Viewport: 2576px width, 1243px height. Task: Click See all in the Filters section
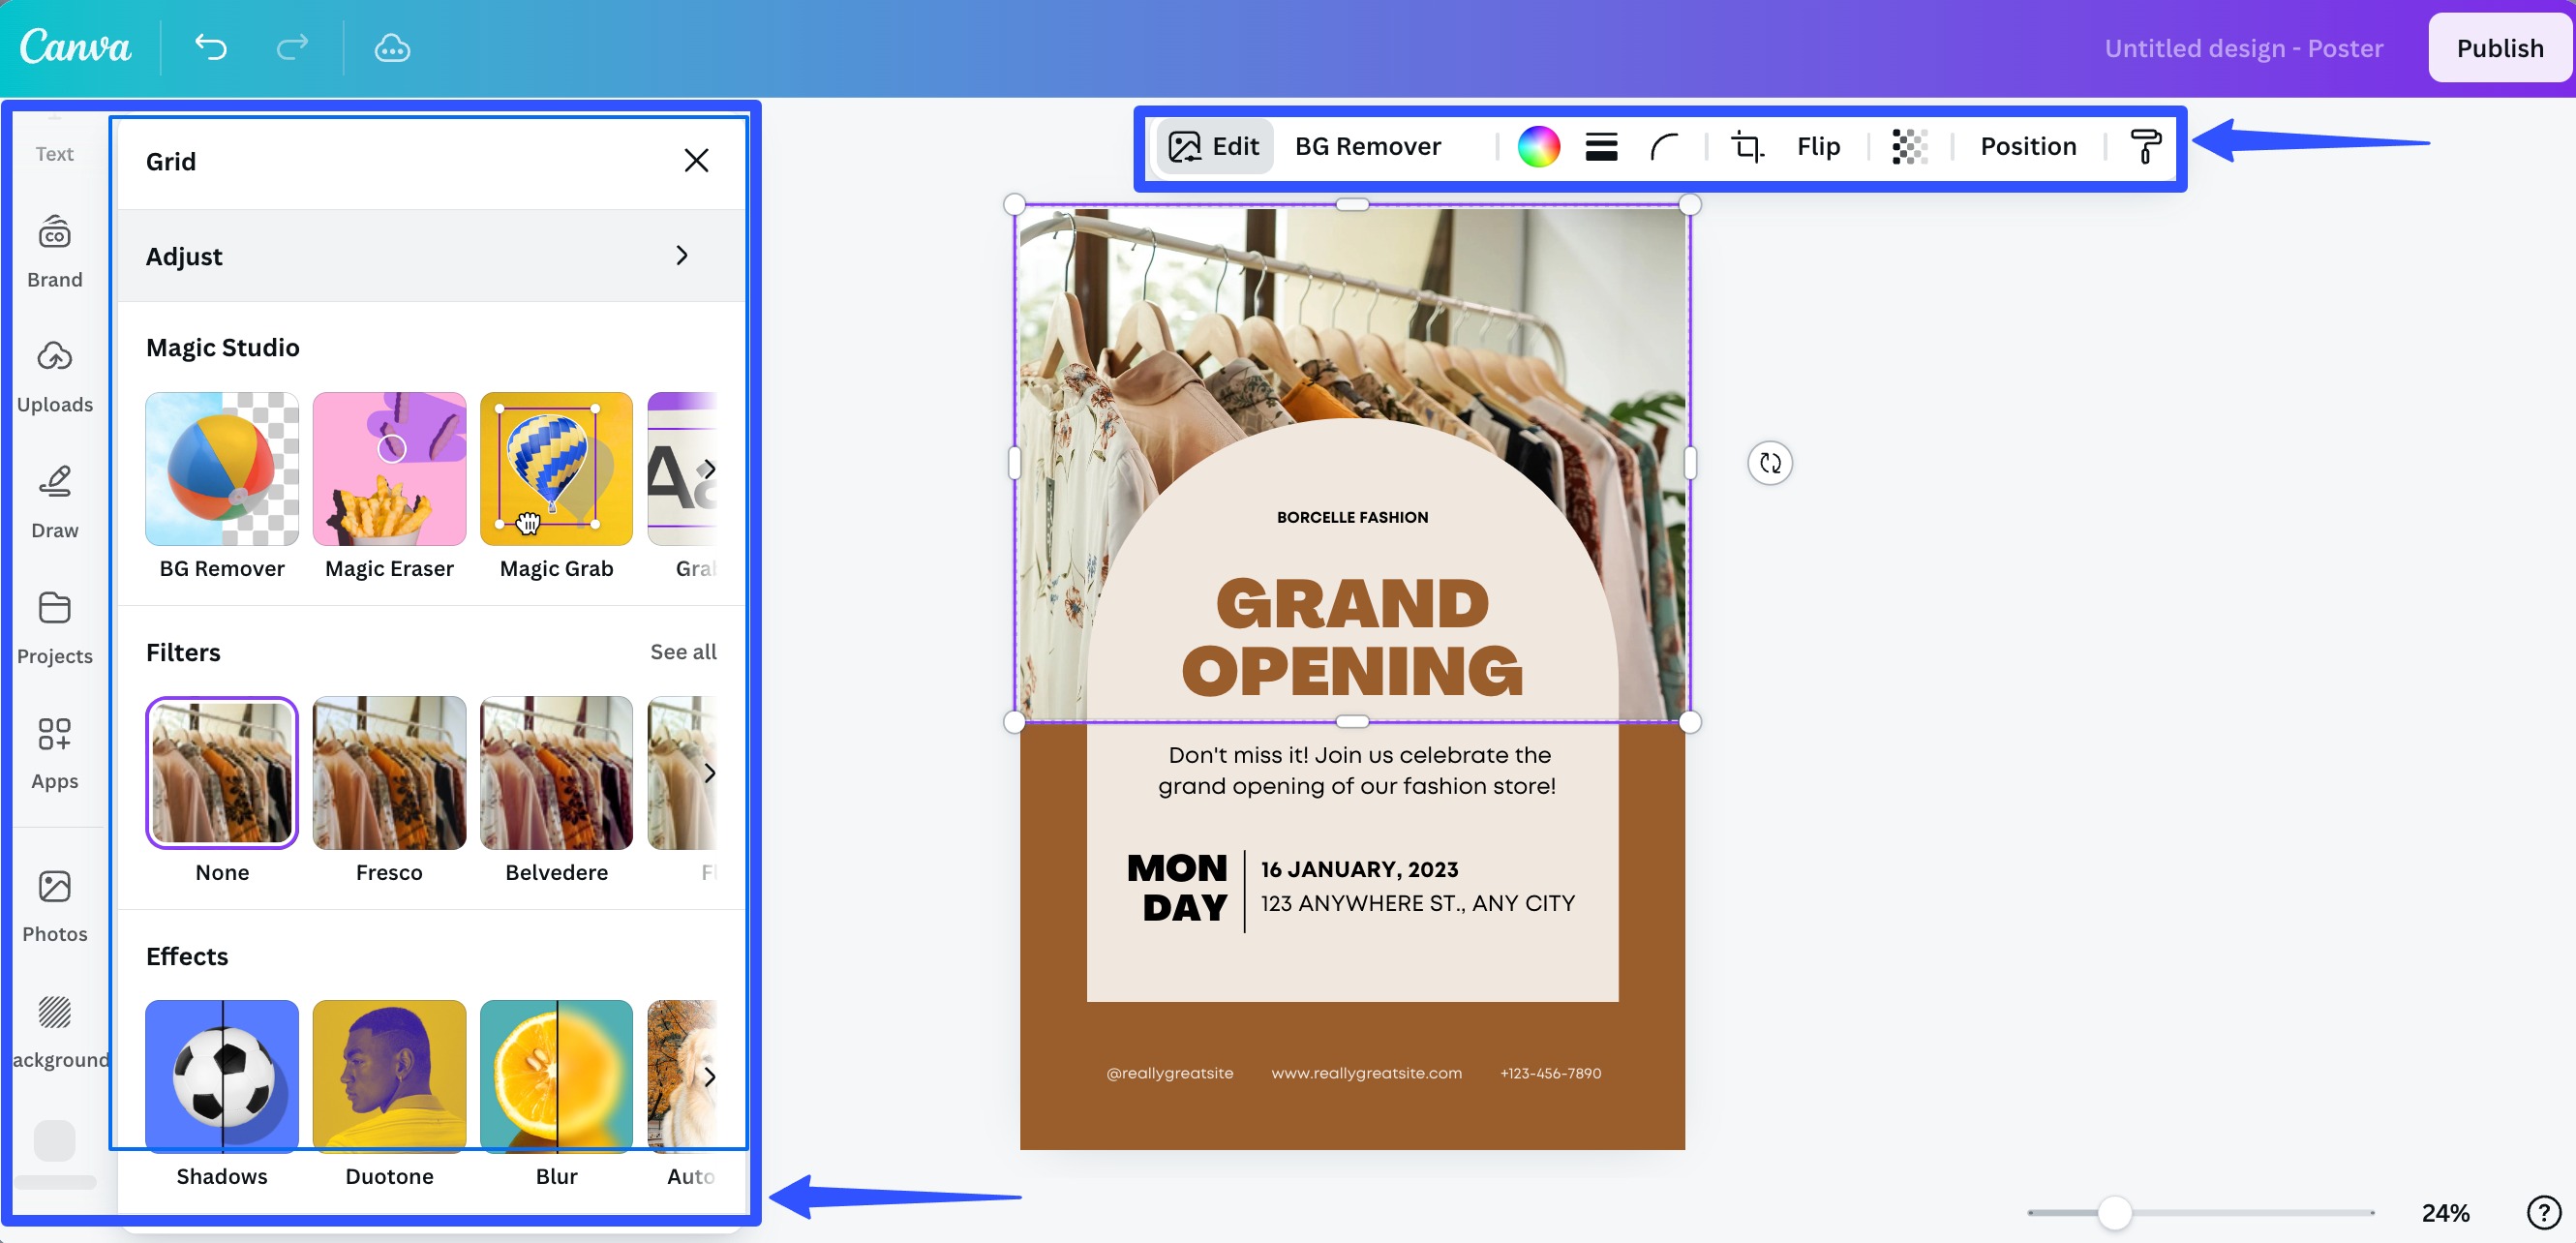(683, 651)
